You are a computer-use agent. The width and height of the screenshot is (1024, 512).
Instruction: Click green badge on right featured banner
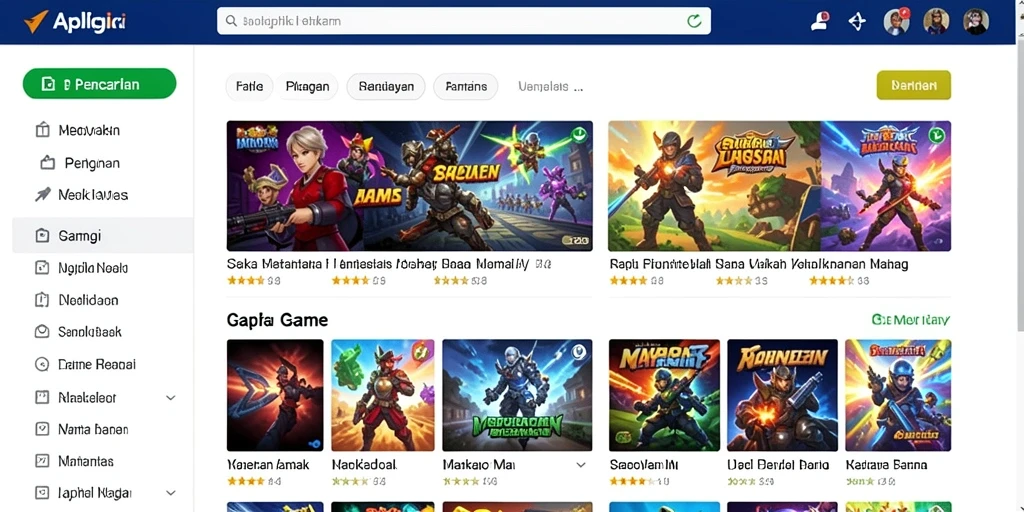pos(936,135)
